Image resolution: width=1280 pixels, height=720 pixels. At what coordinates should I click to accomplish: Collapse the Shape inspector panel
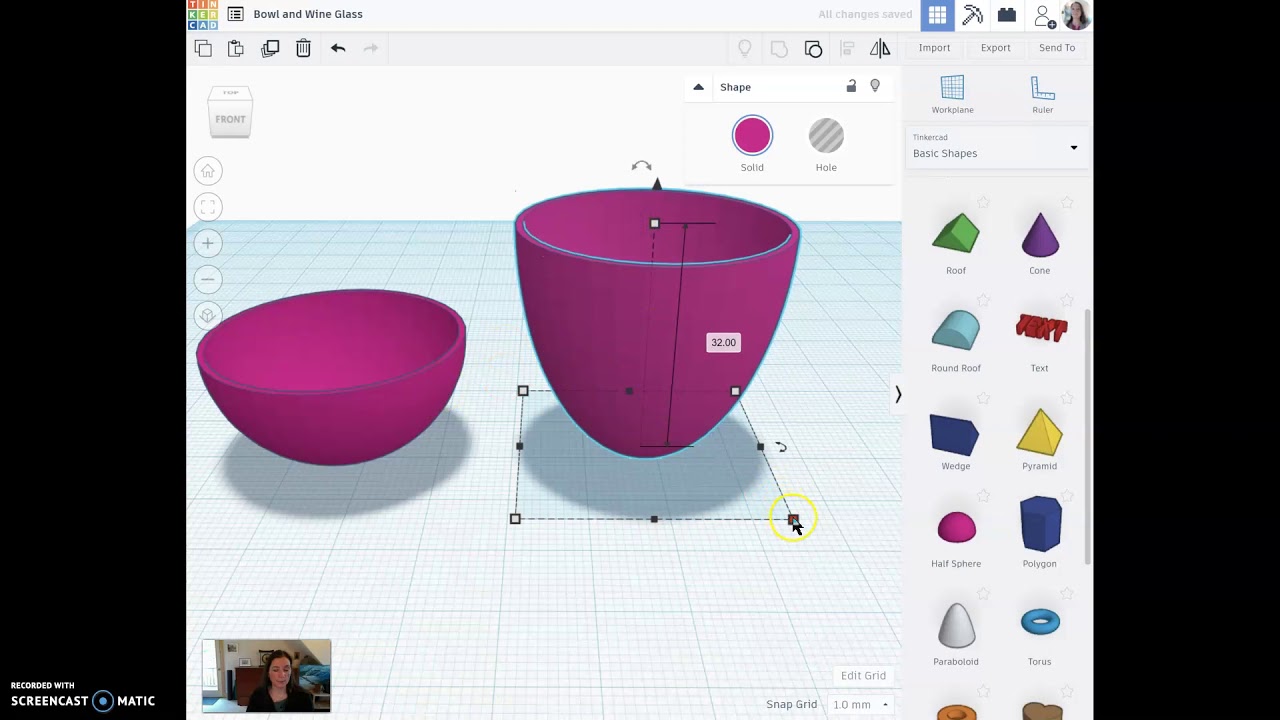[699, 87]
